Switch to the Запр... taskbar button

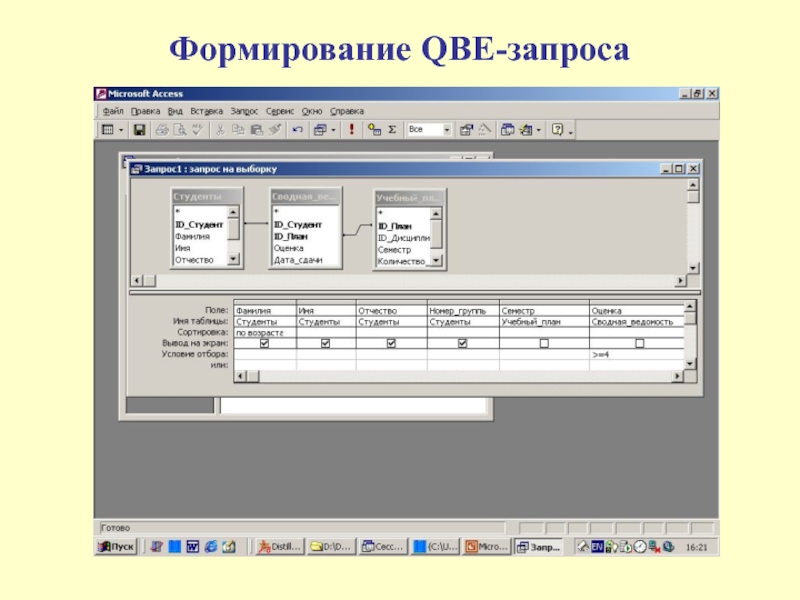(x=538, y=547)
